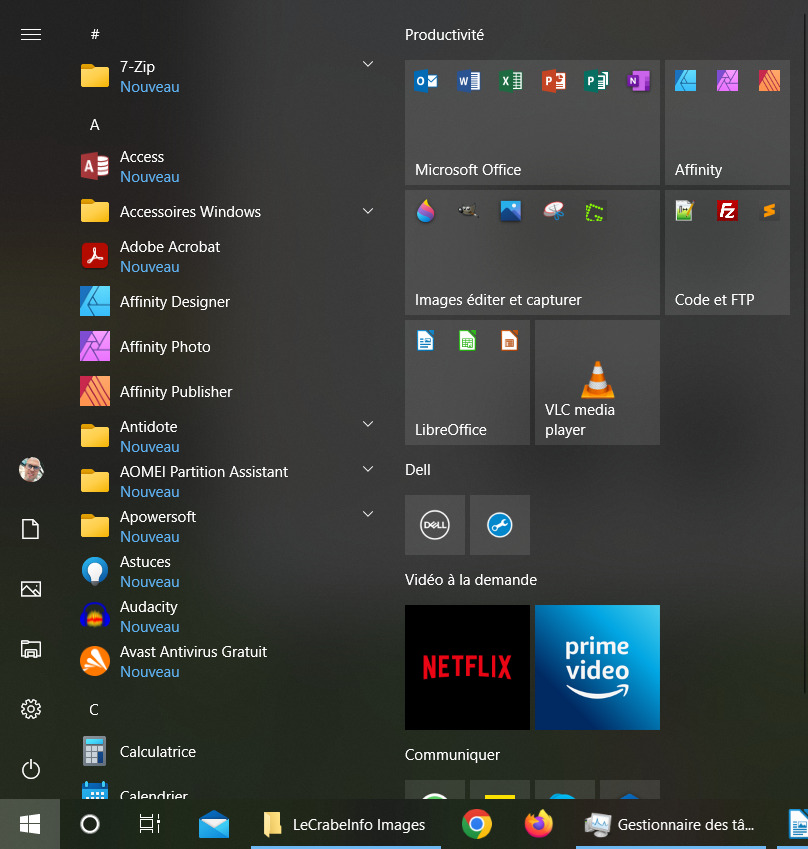This screenshot has height=849, width=808.
Task: Launch GIMP from Images éditer et capturer
Action: click(x=468, y=211)
